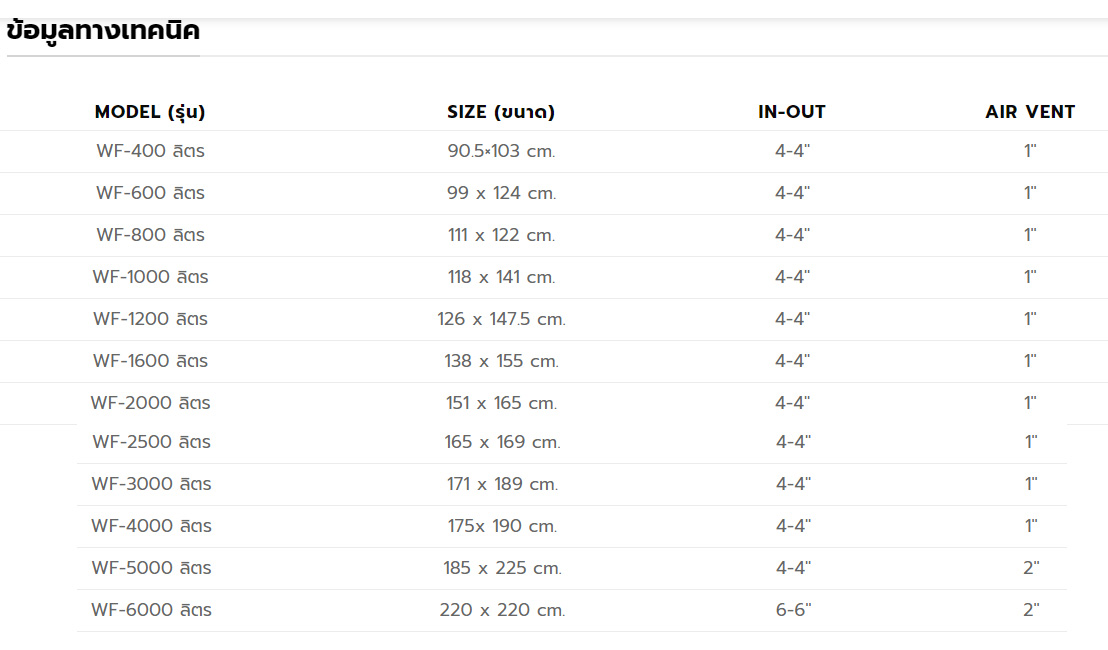Click the WF-1000 ลิตร model entry
Image resolution: width=1108 pixels, height=650 pixels.
pos(151,277)
